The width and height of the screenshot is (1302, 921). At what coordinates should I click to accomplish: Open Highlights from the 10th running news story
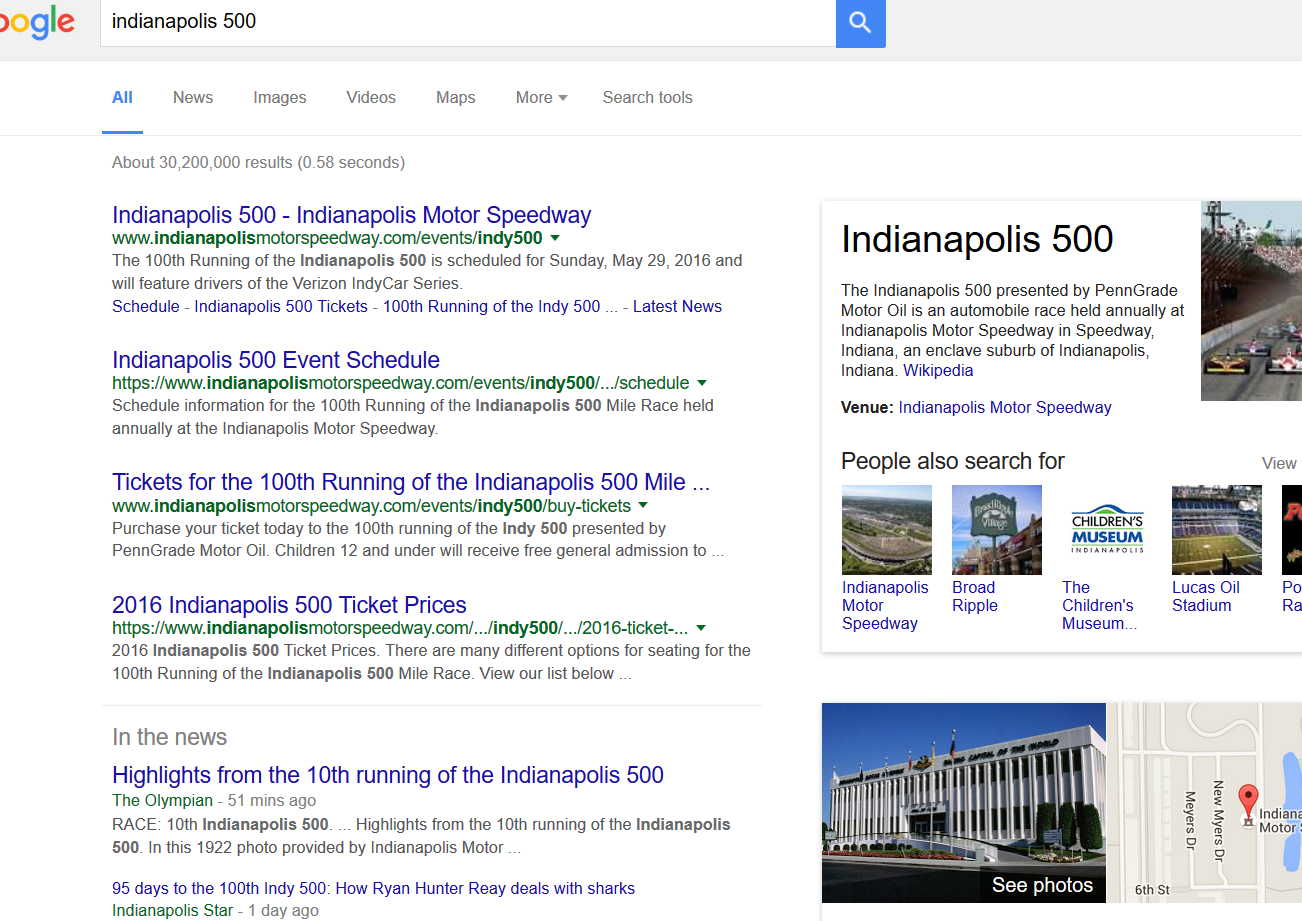coord(388,775)
